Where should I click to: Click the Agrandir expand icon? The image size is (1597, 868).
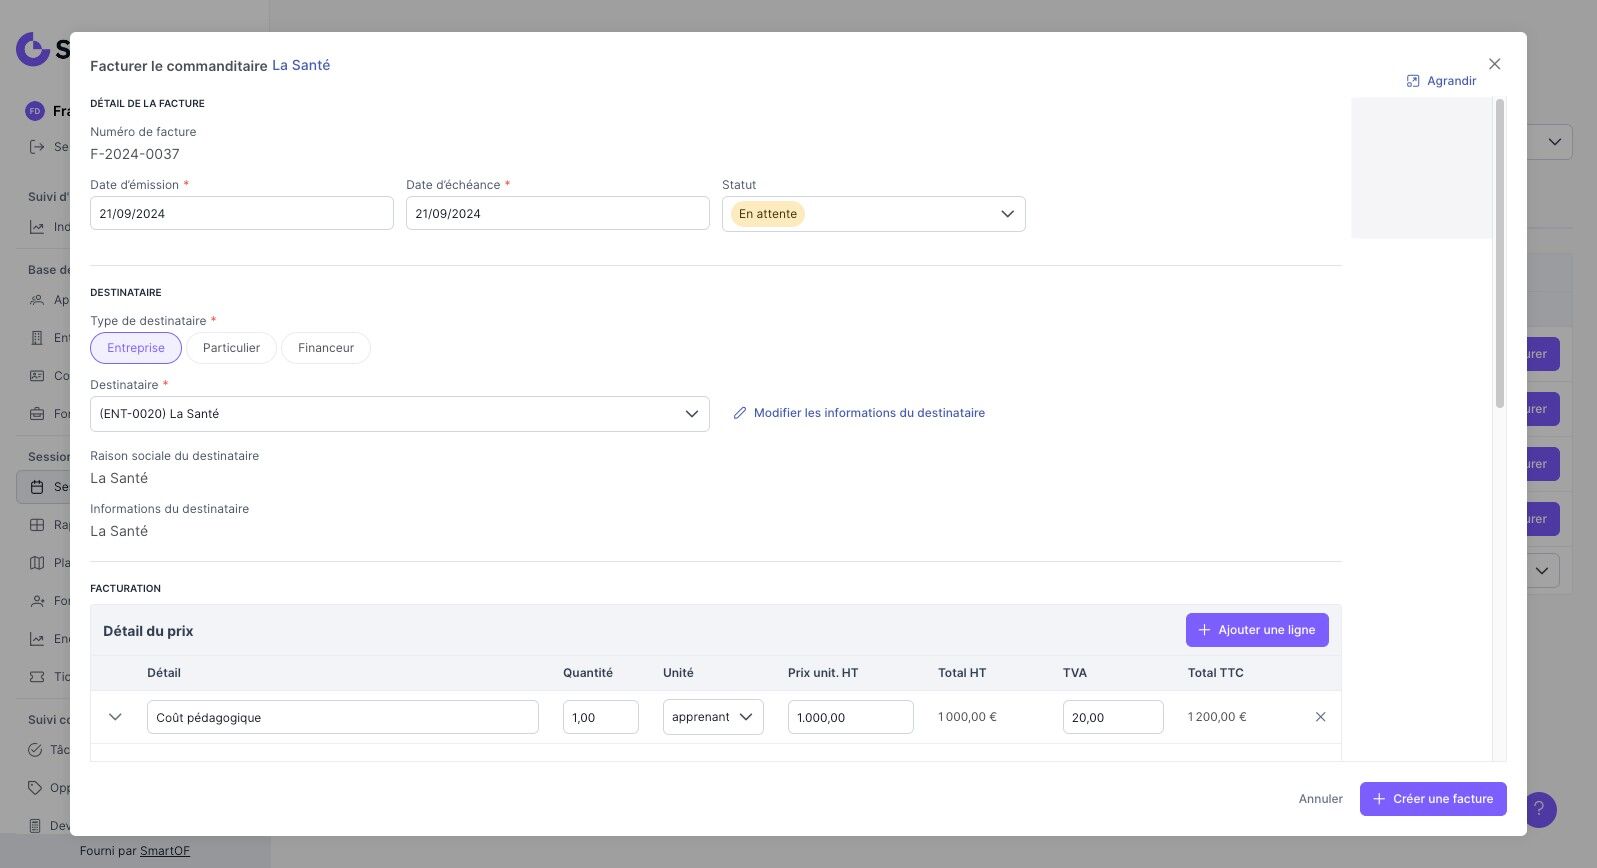click(1413, 81)
